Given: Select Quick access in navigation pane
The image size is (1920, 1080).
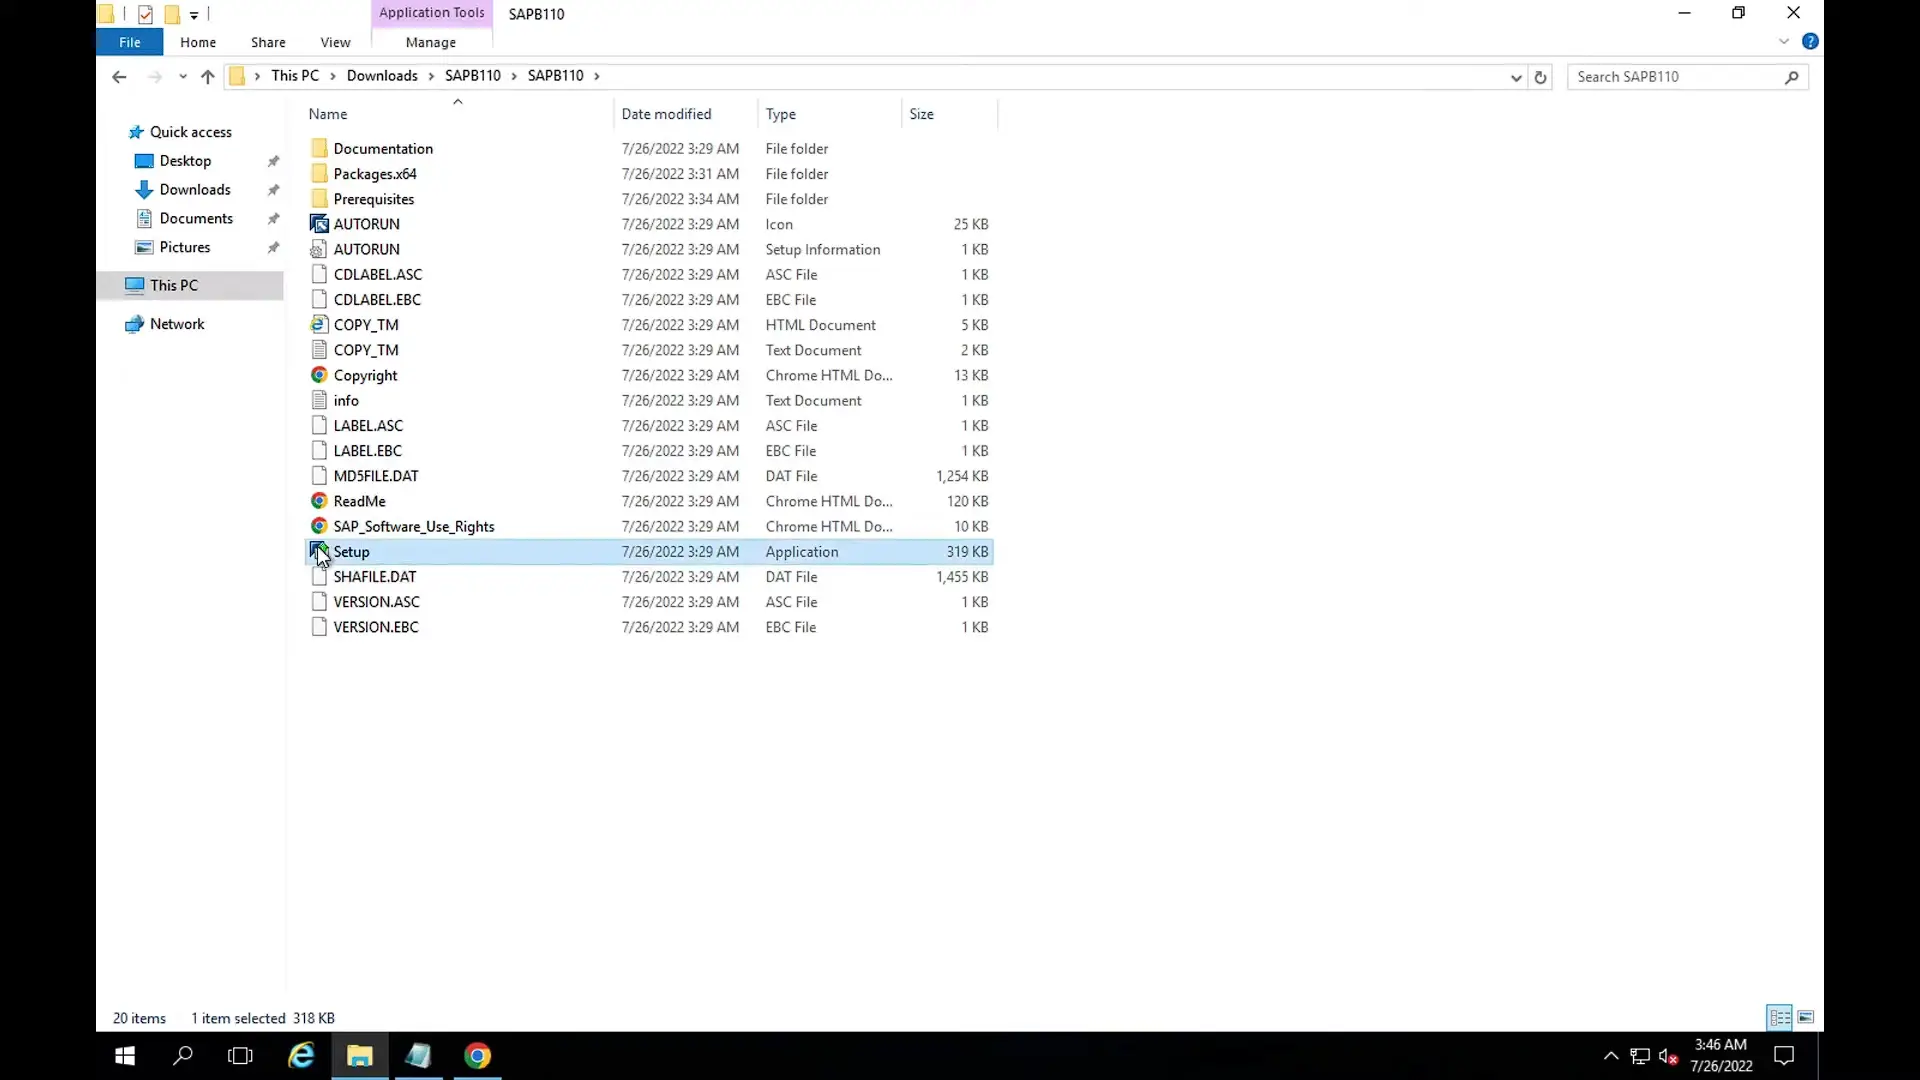Looking at the screenshot, I should pyautogui.click(x=191, y=132).
